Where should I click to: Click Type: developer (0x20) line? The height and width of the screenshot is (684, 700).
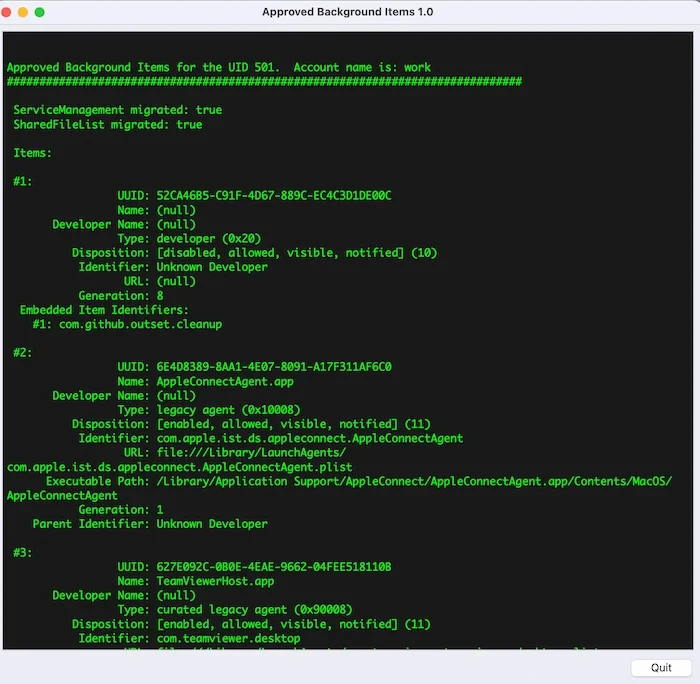point(189,238)
